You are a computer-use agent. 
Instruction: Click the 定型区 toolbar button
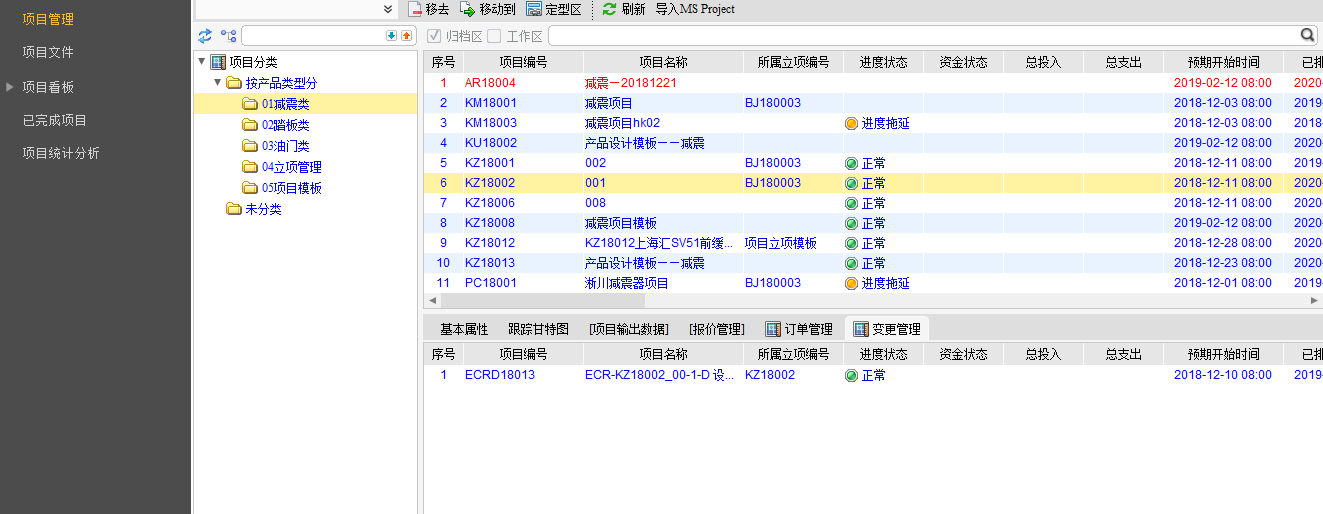pos(553,9)
